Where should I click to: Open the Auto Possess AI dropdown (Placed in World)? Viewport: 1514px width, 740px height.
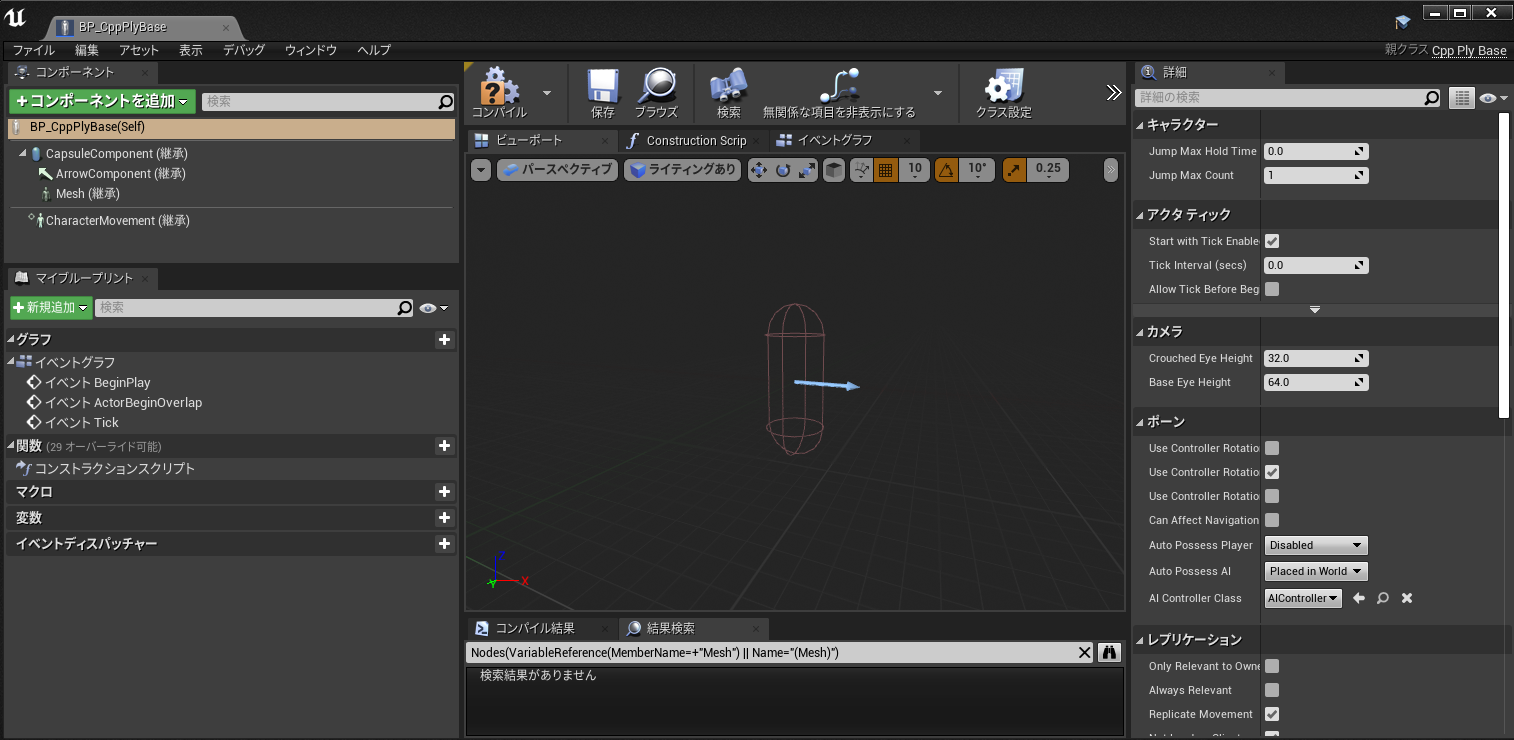pyautogui.click(x=1316, y=571)
